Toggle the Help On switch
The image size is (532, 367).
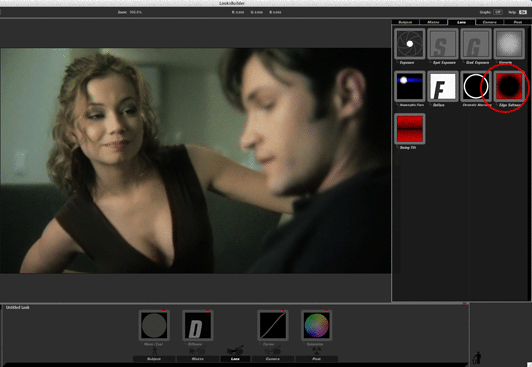[x=523, y=12]
